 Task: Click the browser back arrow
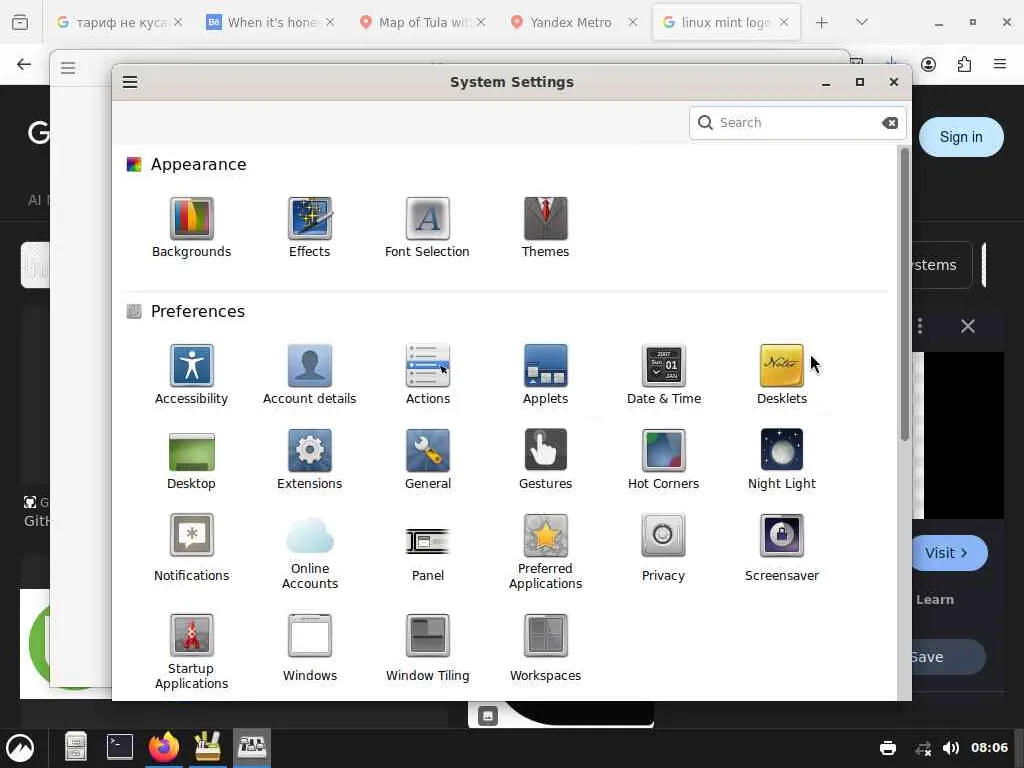pos(24,64)
